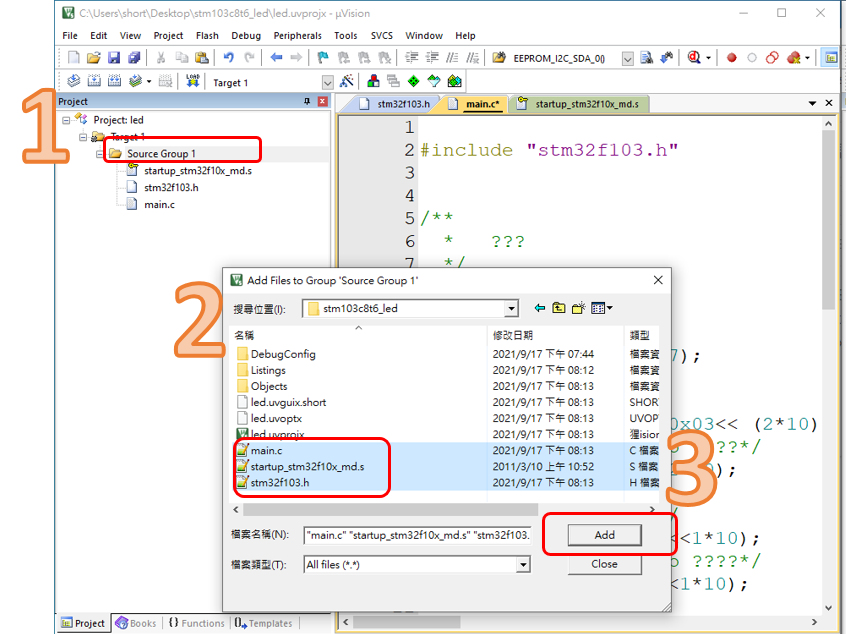This screenshot has width=846, height=634.
Task: Click green diamond Pack Installer icon
Action: tap(413, 81)
